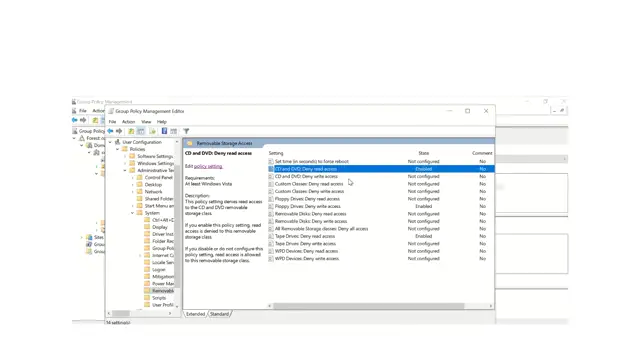Open the View menu in the editor
Screen dimensions: 640x360
[x=146, y=122]
